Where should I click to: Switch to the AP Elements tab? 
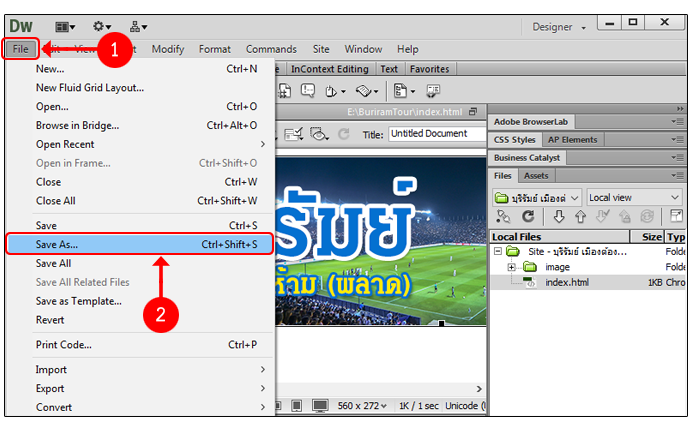(x=572, y=140)
